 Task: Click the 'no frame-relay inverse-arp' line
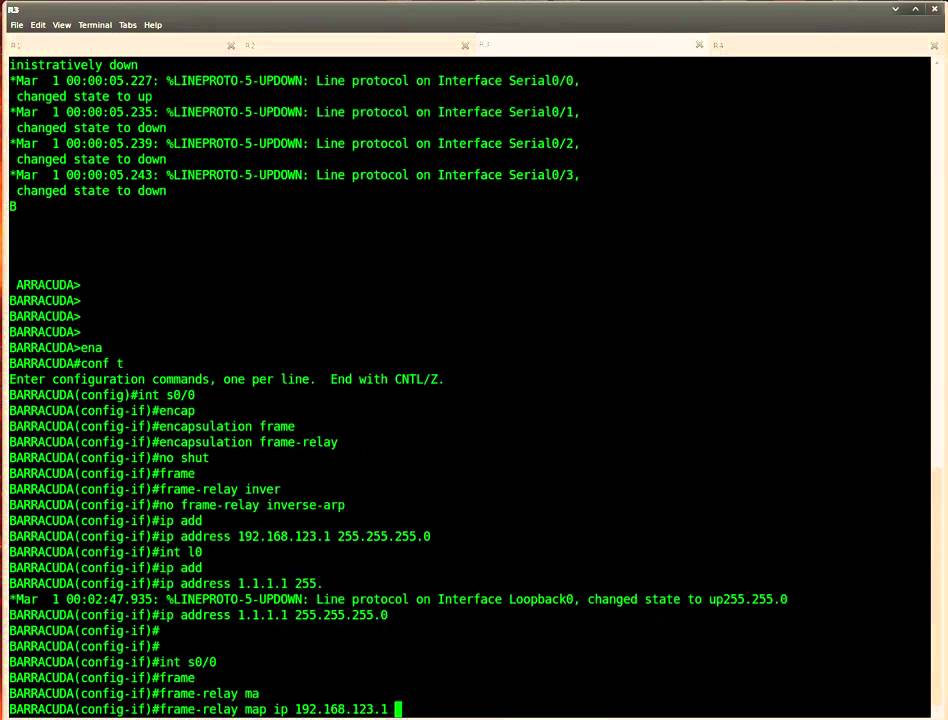coord(177,505)
